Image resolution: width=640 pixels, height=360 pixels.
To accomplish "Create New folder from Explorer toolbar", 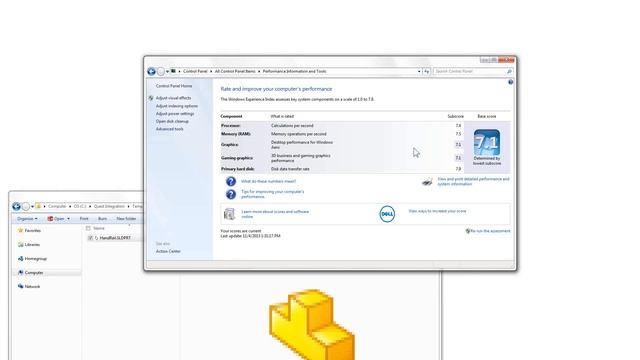I will 126,219.
